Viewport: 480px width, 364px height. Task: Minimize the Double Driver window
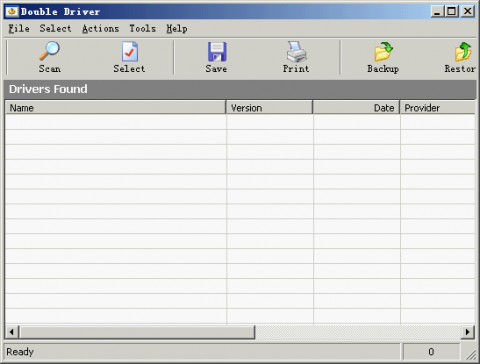(437, 12)
